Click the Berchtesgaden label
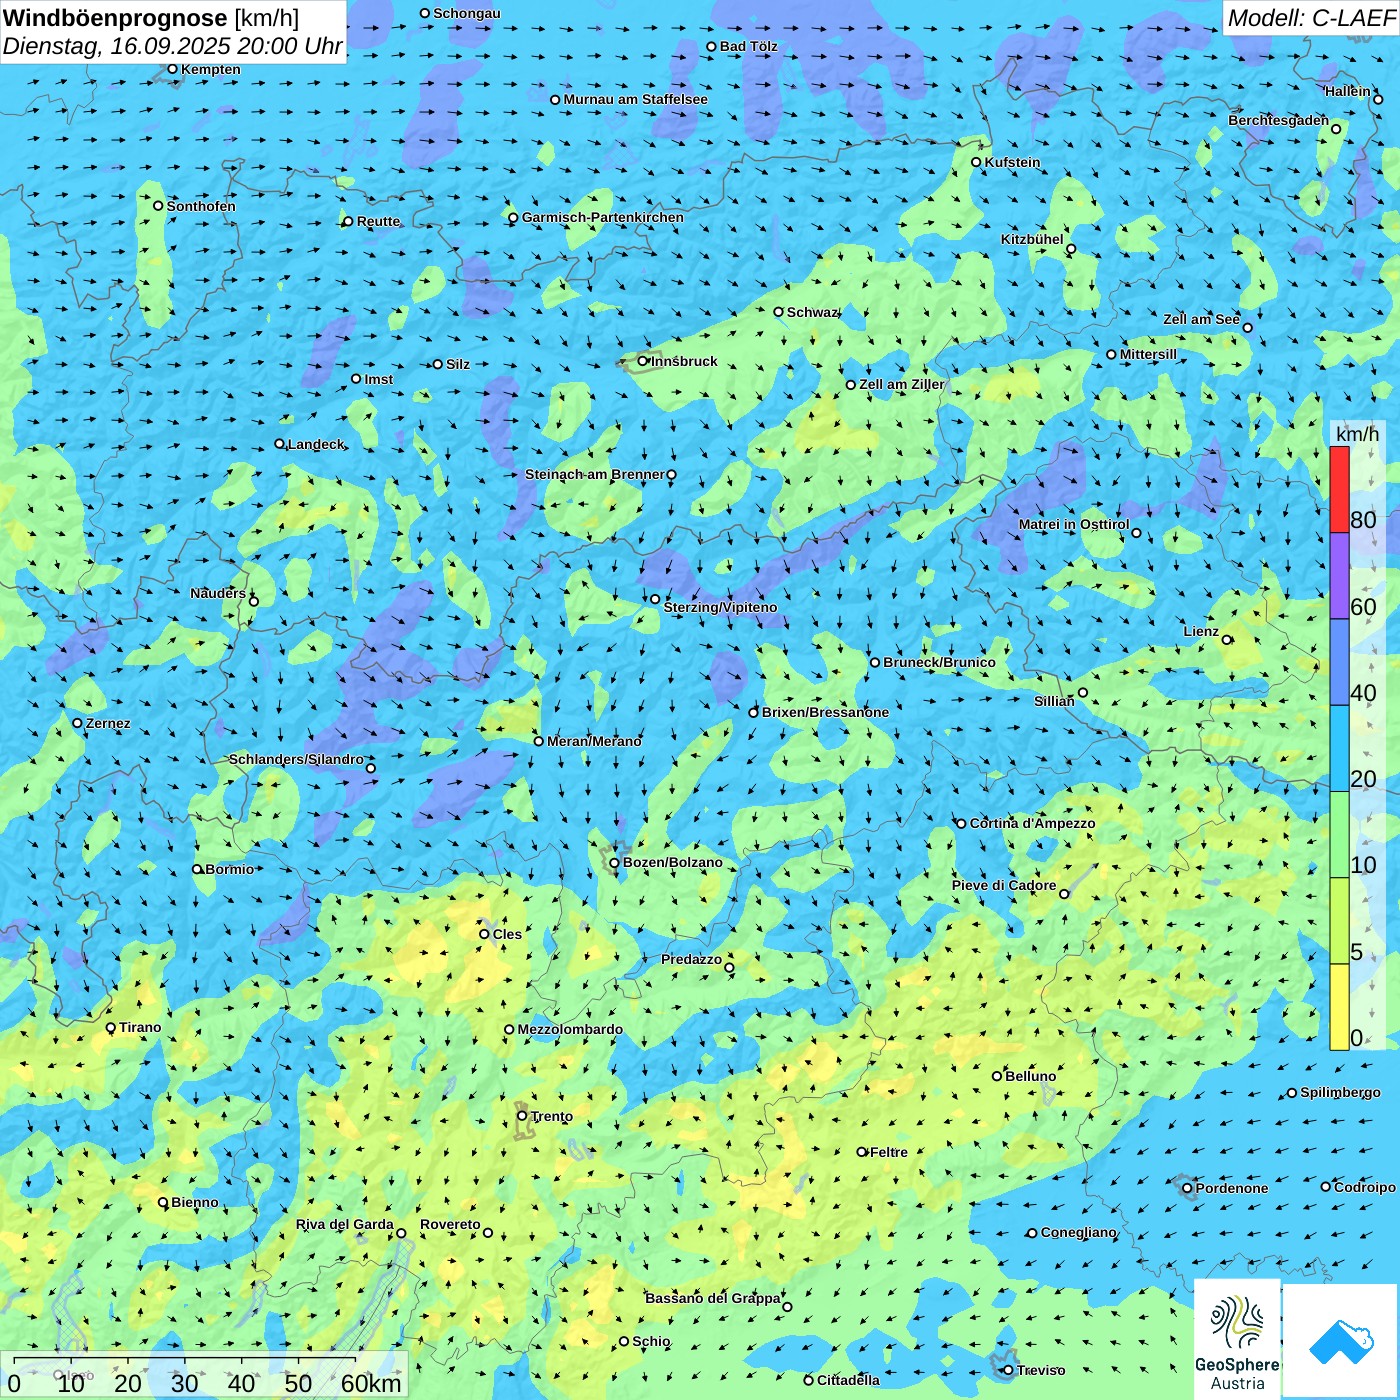The height and width of the screenshot is (1400, 1400). (1278, 120)
